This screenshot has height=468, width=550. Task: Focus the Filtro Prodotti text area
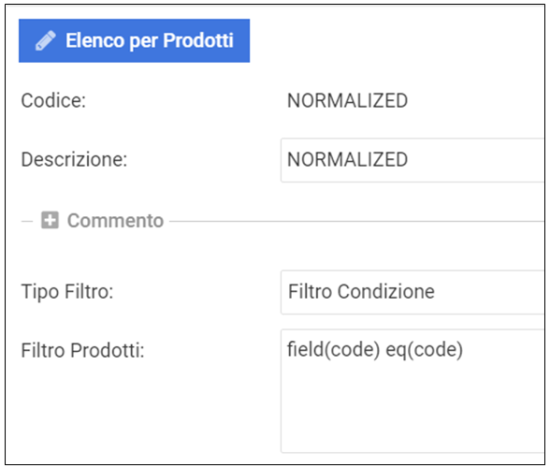pos(412,391)
